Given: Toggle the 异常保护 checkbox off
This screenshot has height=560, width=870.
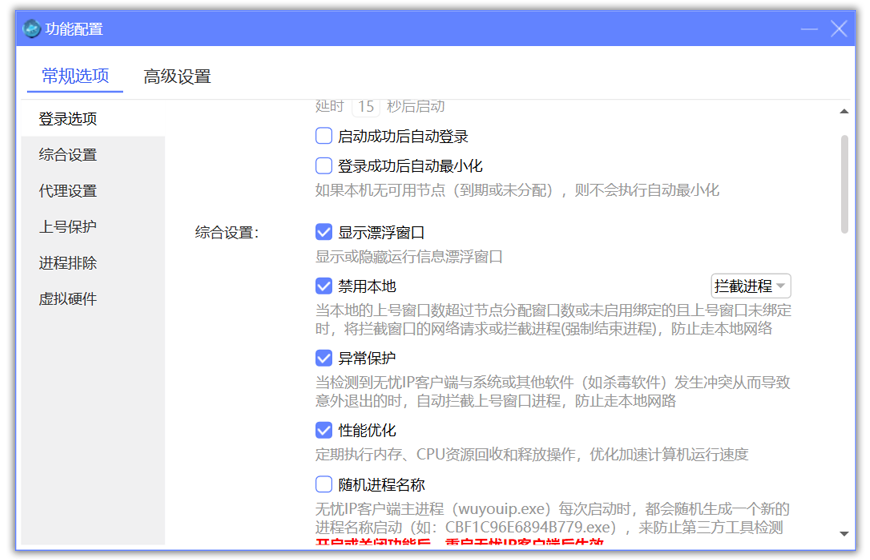Looking at the screenshot, I should 324,358.
